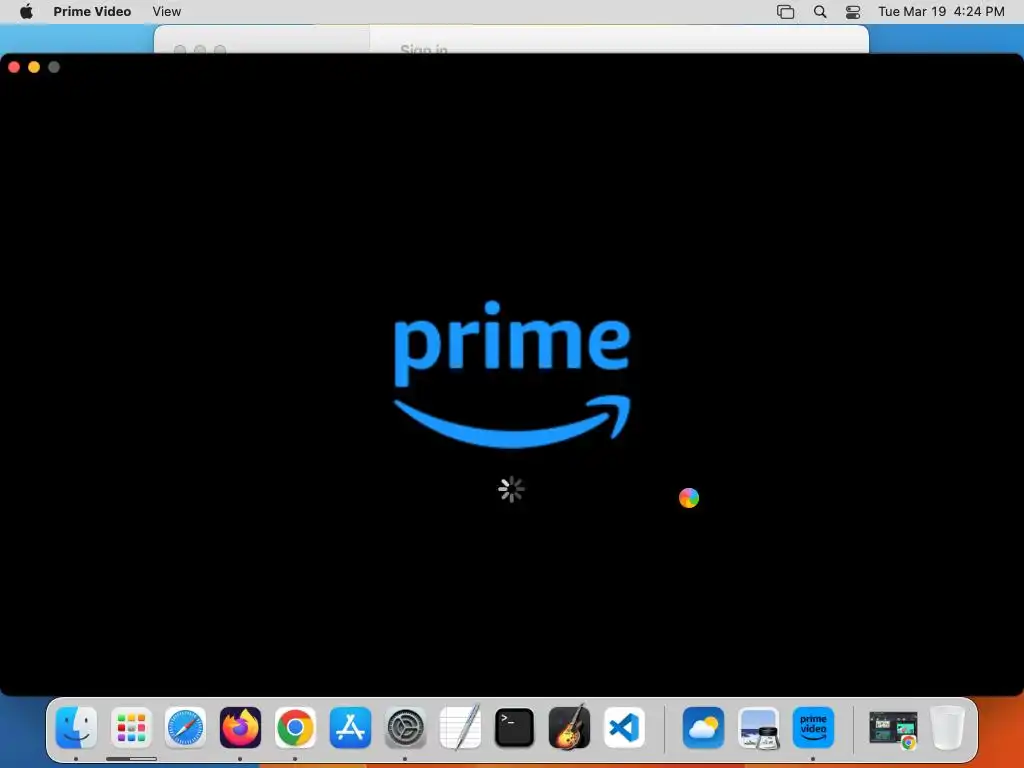Launch Google Chrome from the dock

click(x=295, y=727)
